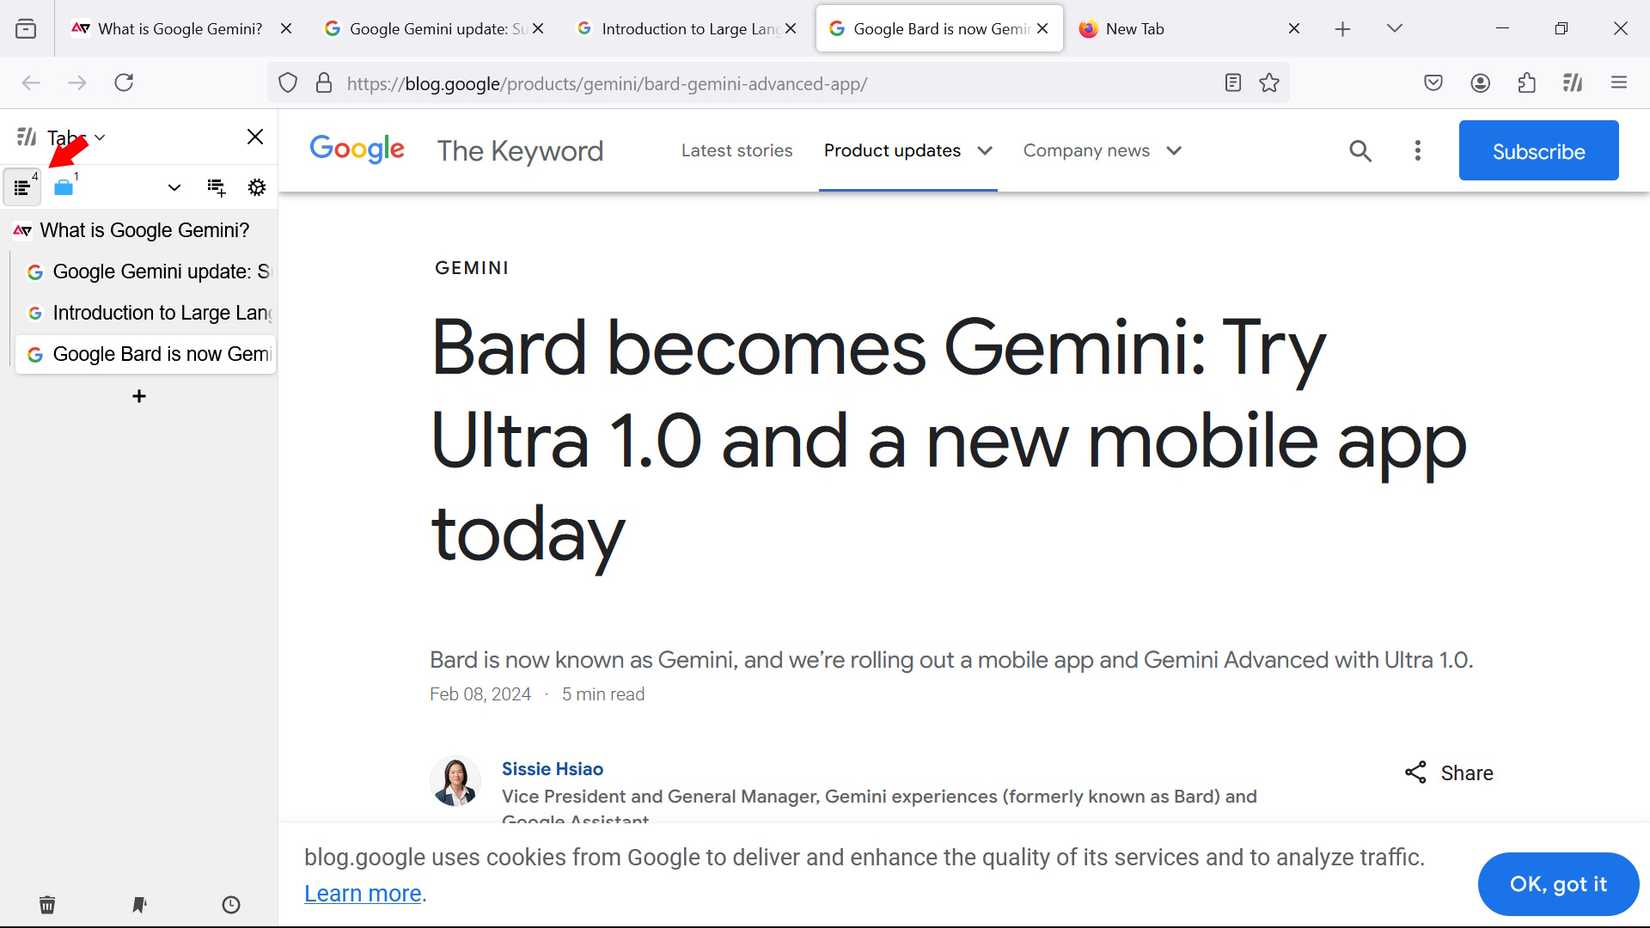The width and height of the screenshot is (1650, 928).
Task: Save the page to Pocket
Action: pos(1433,83)
